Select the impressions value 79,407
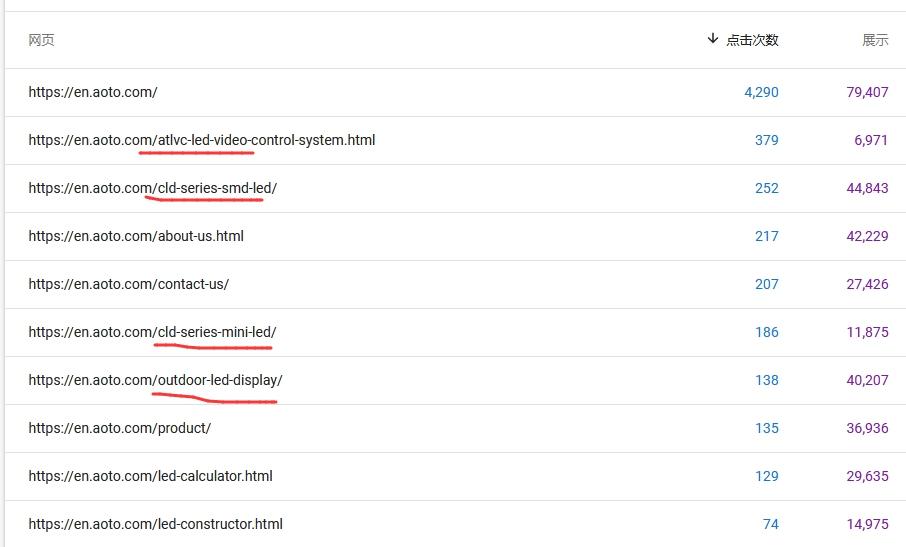Screen dimensions: 906x547 pos(867,92)
